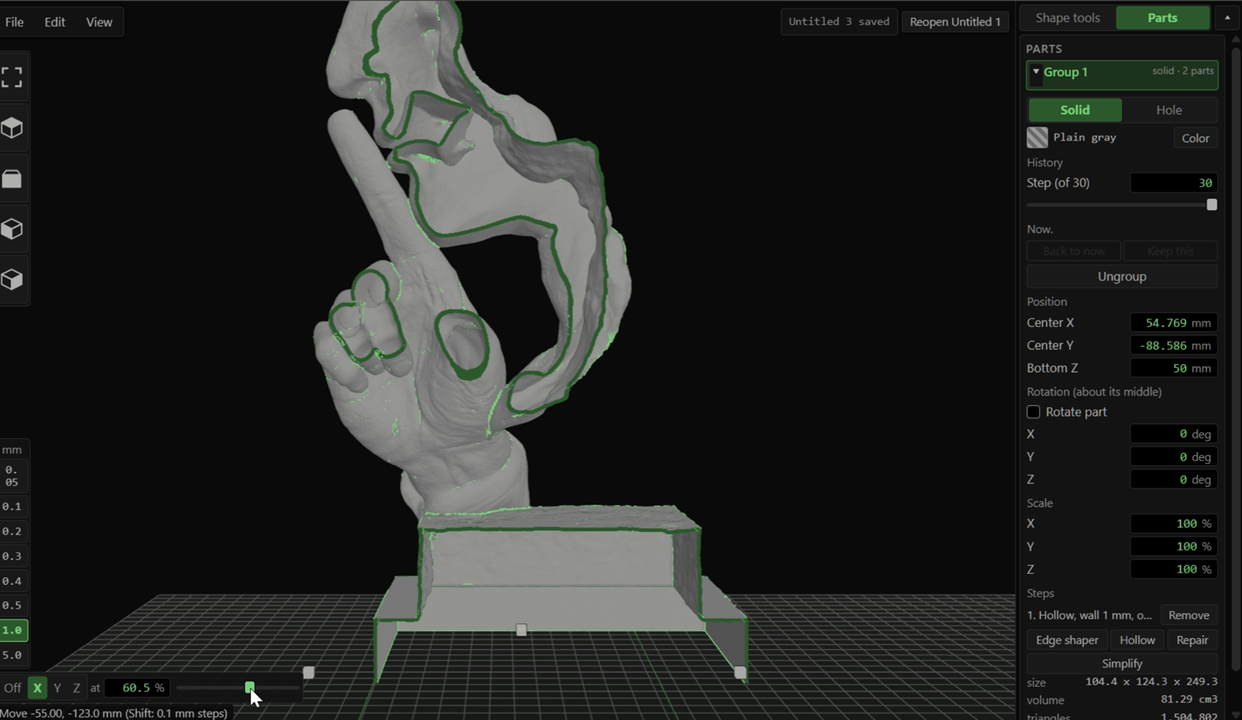Open the Edge shaper tool
The width and height of the screenshot is (1242, 720).
1067,640
